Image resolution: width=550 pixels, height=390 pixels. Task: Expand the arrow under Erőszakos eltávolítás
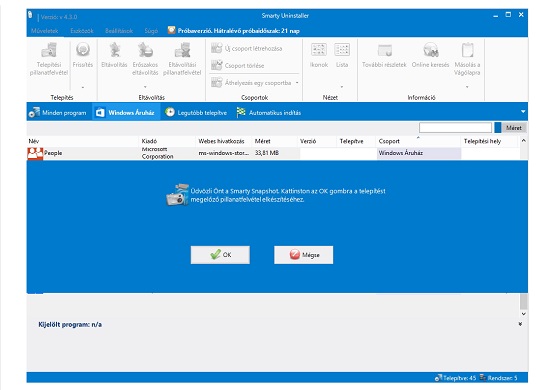tap(145, 87)
